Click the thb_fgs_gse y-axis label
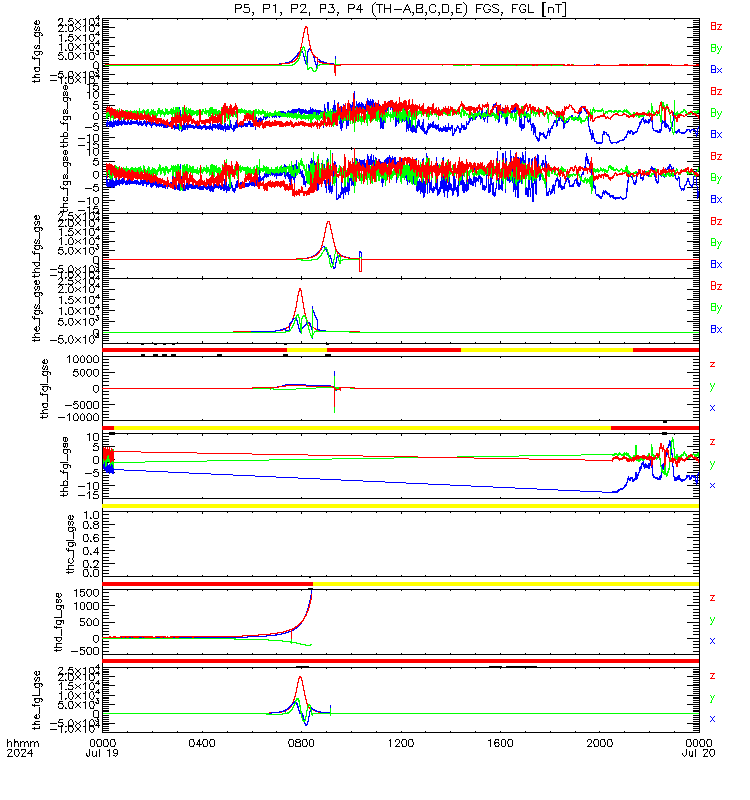Viewport: 750px width, 800px height. [65, 116]
